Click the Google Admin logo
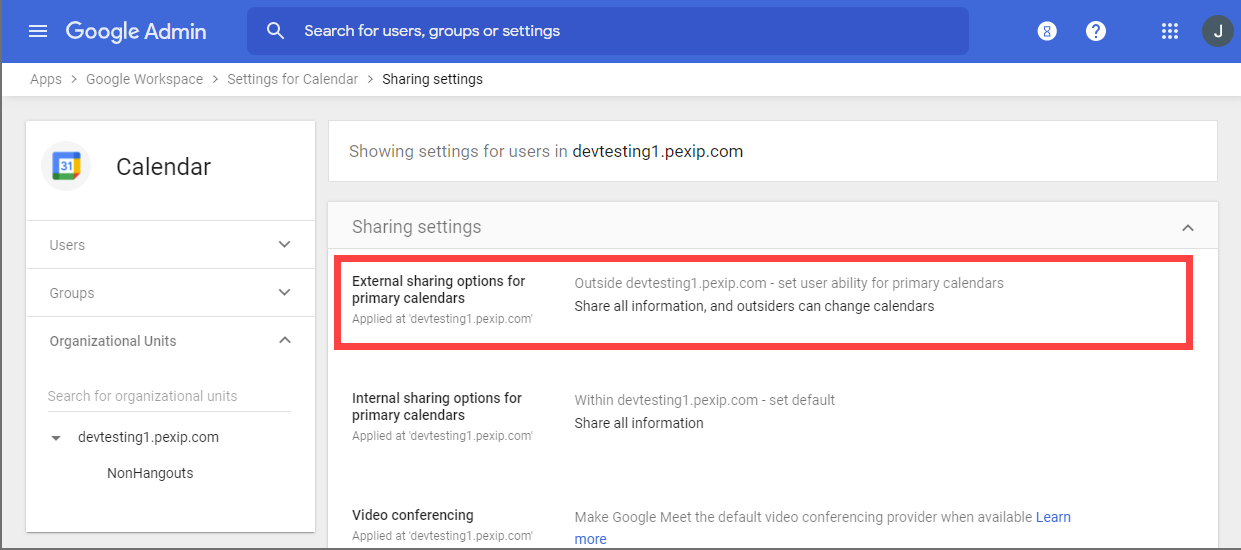The width and height of the screenshot is (1241, 550). point(136,31)
